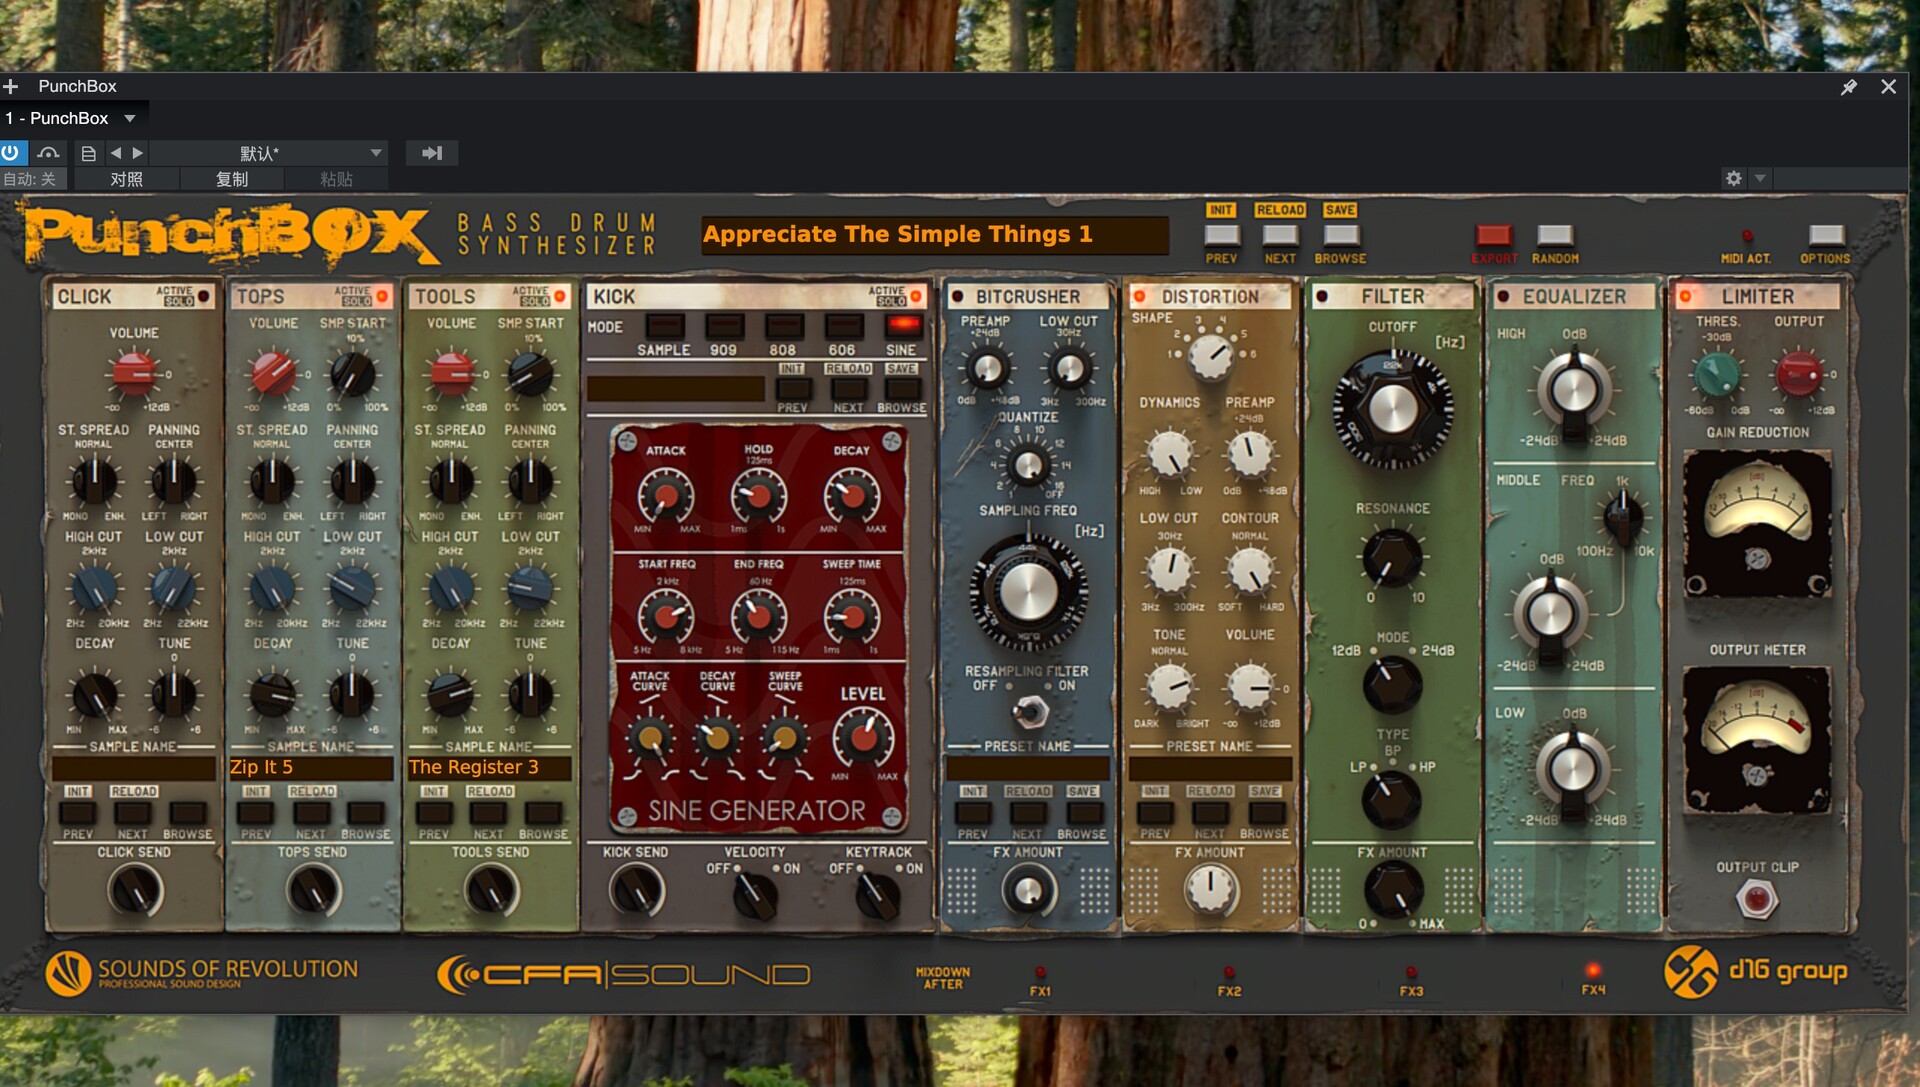
Task: Click the Kick LEVEL knob
Action: [x=863, y=737]
